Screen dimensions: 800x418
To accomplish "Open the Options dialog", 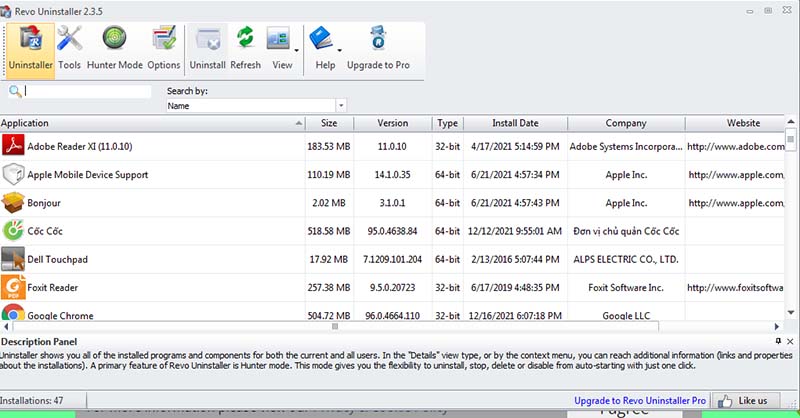I will tap(164, 50).
